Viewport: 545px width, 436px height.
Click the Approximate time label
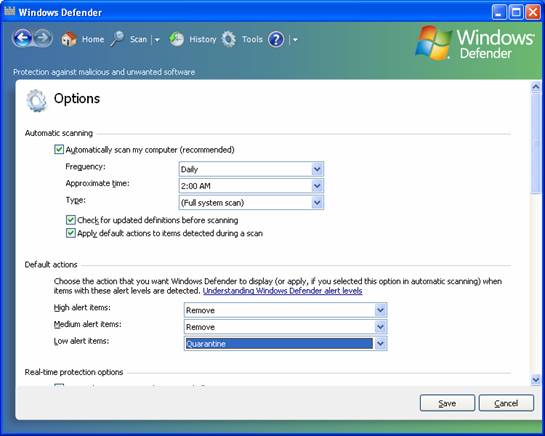click(97, 183)
